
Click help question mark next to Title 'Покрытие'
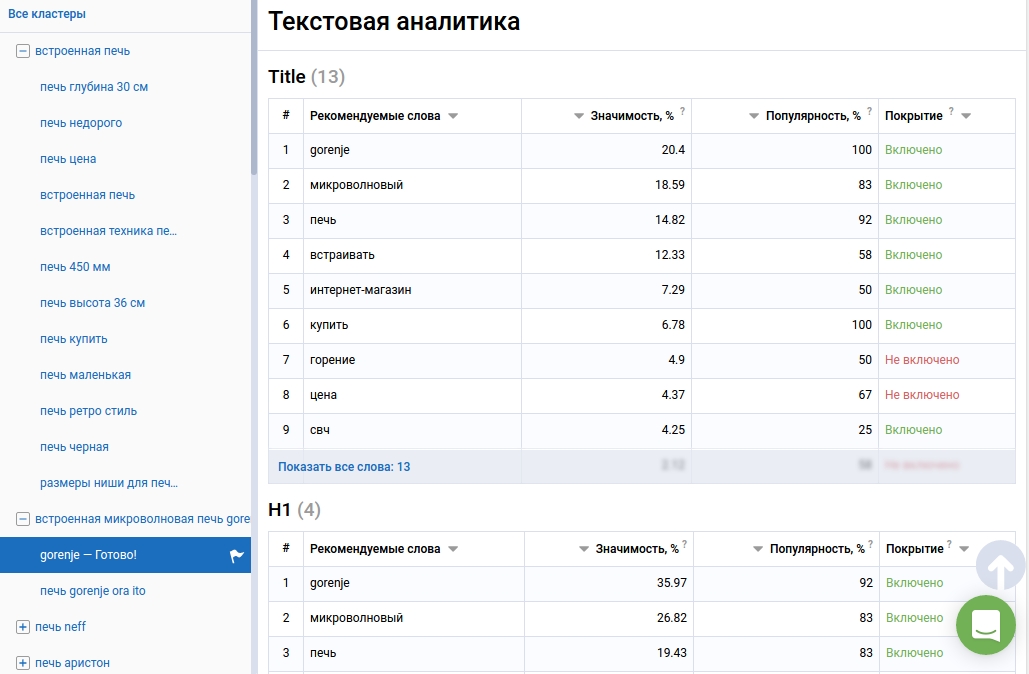point(951,111)
